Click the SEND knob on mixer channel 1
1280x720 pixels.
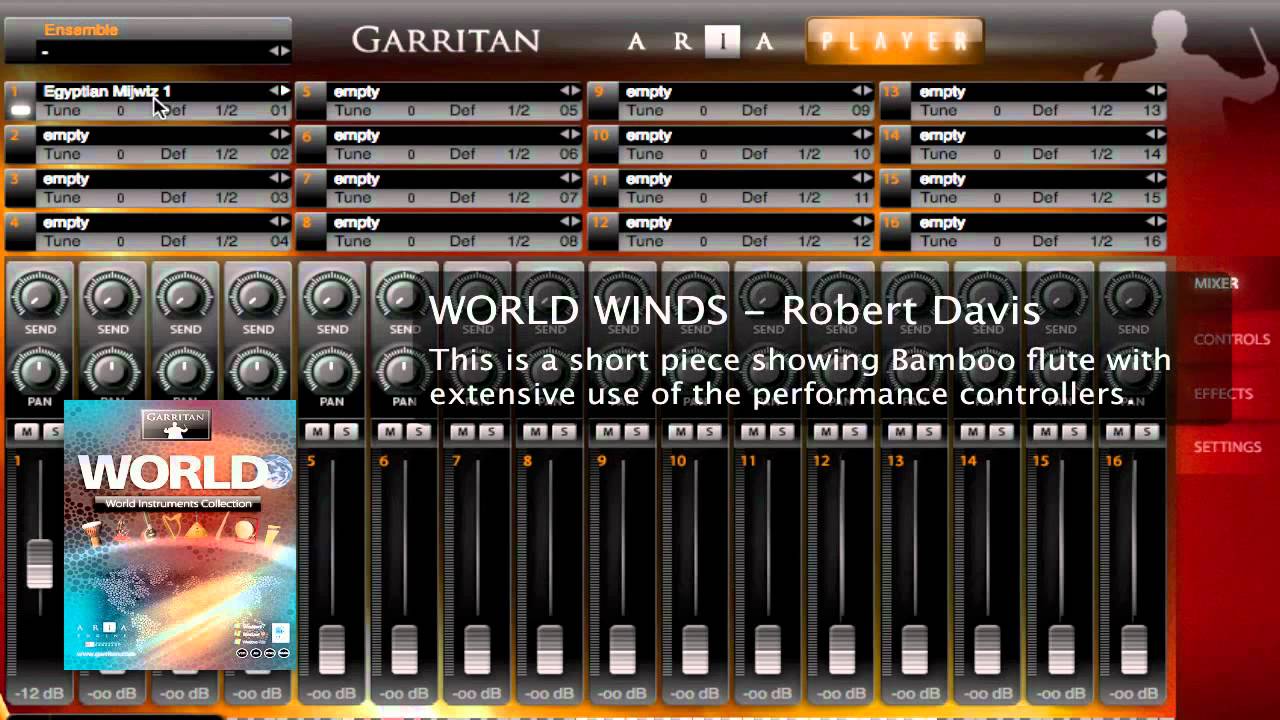pyautogui.click(x=40, y=295)
